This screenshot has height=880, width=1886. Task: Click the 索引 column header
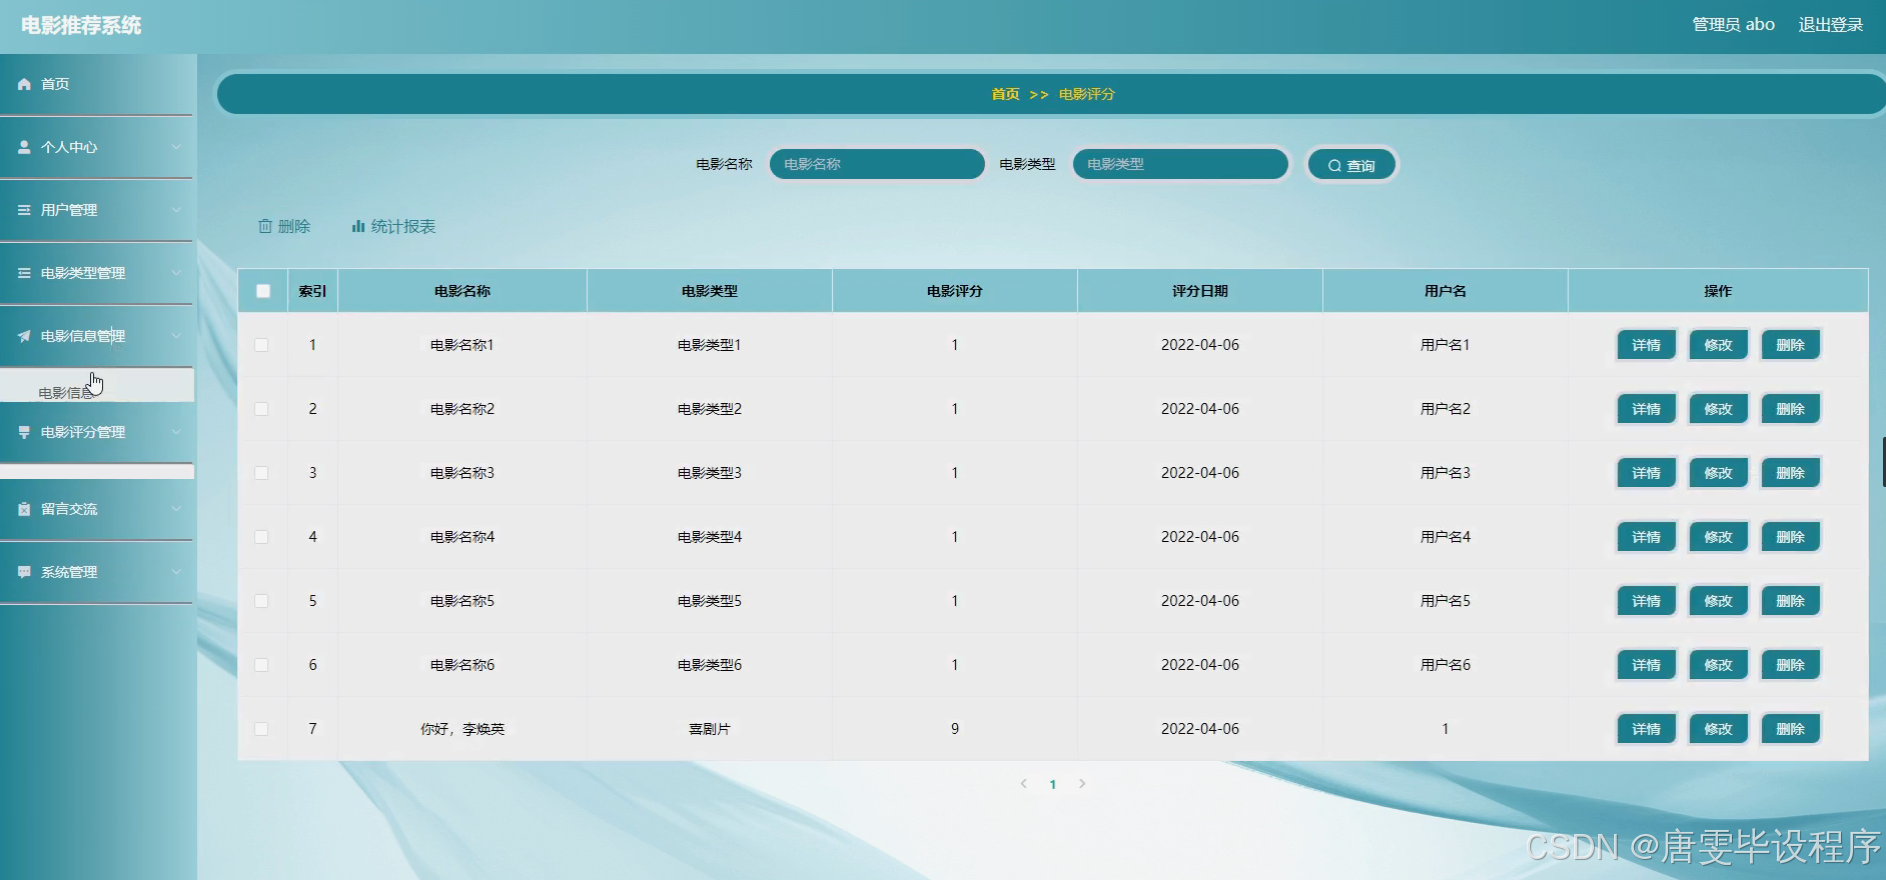pos(313,291)
